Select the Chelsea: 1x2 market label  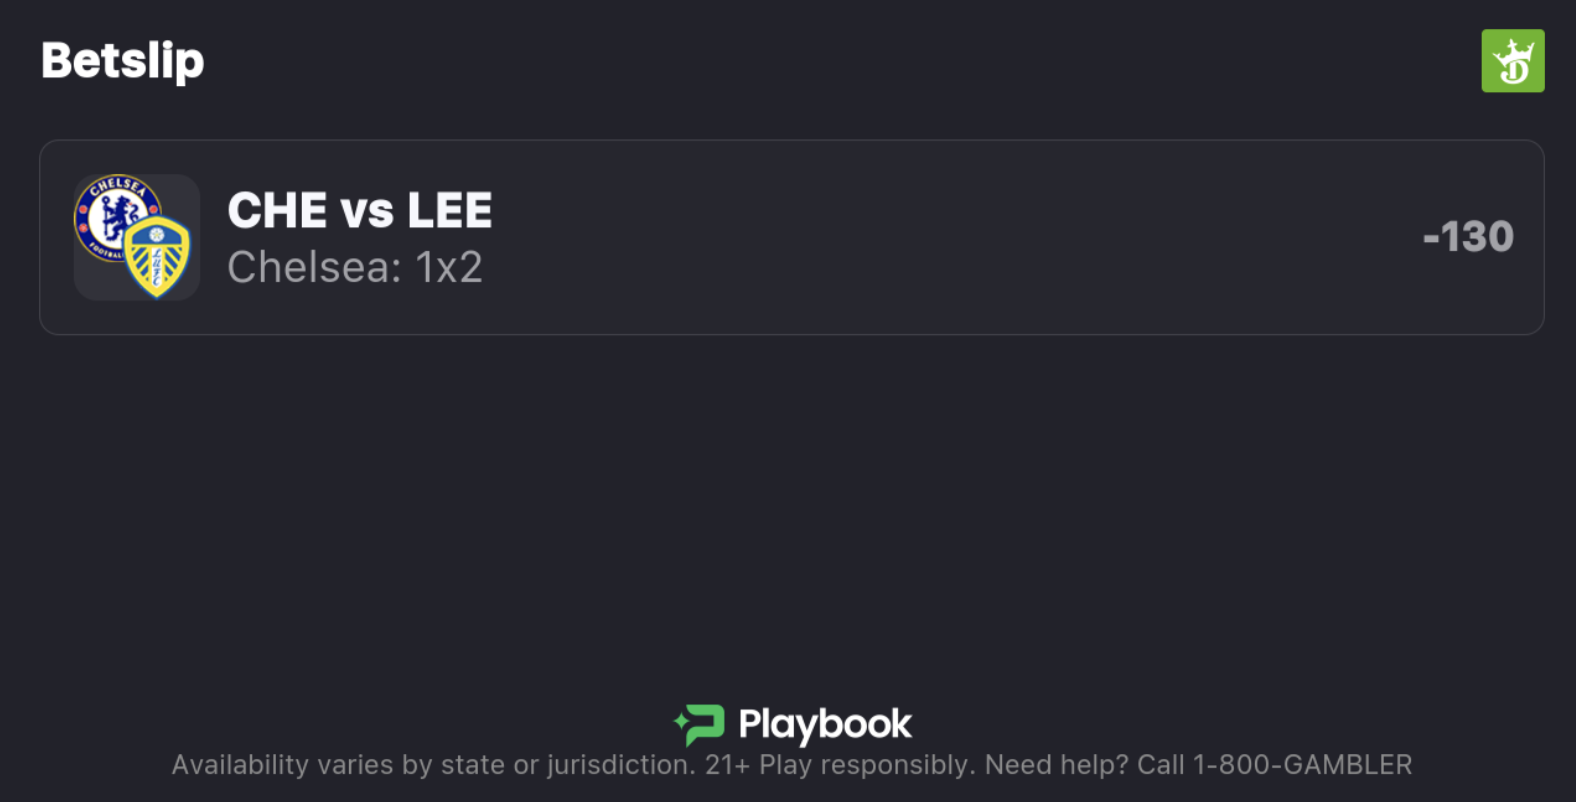pos(355,267)
